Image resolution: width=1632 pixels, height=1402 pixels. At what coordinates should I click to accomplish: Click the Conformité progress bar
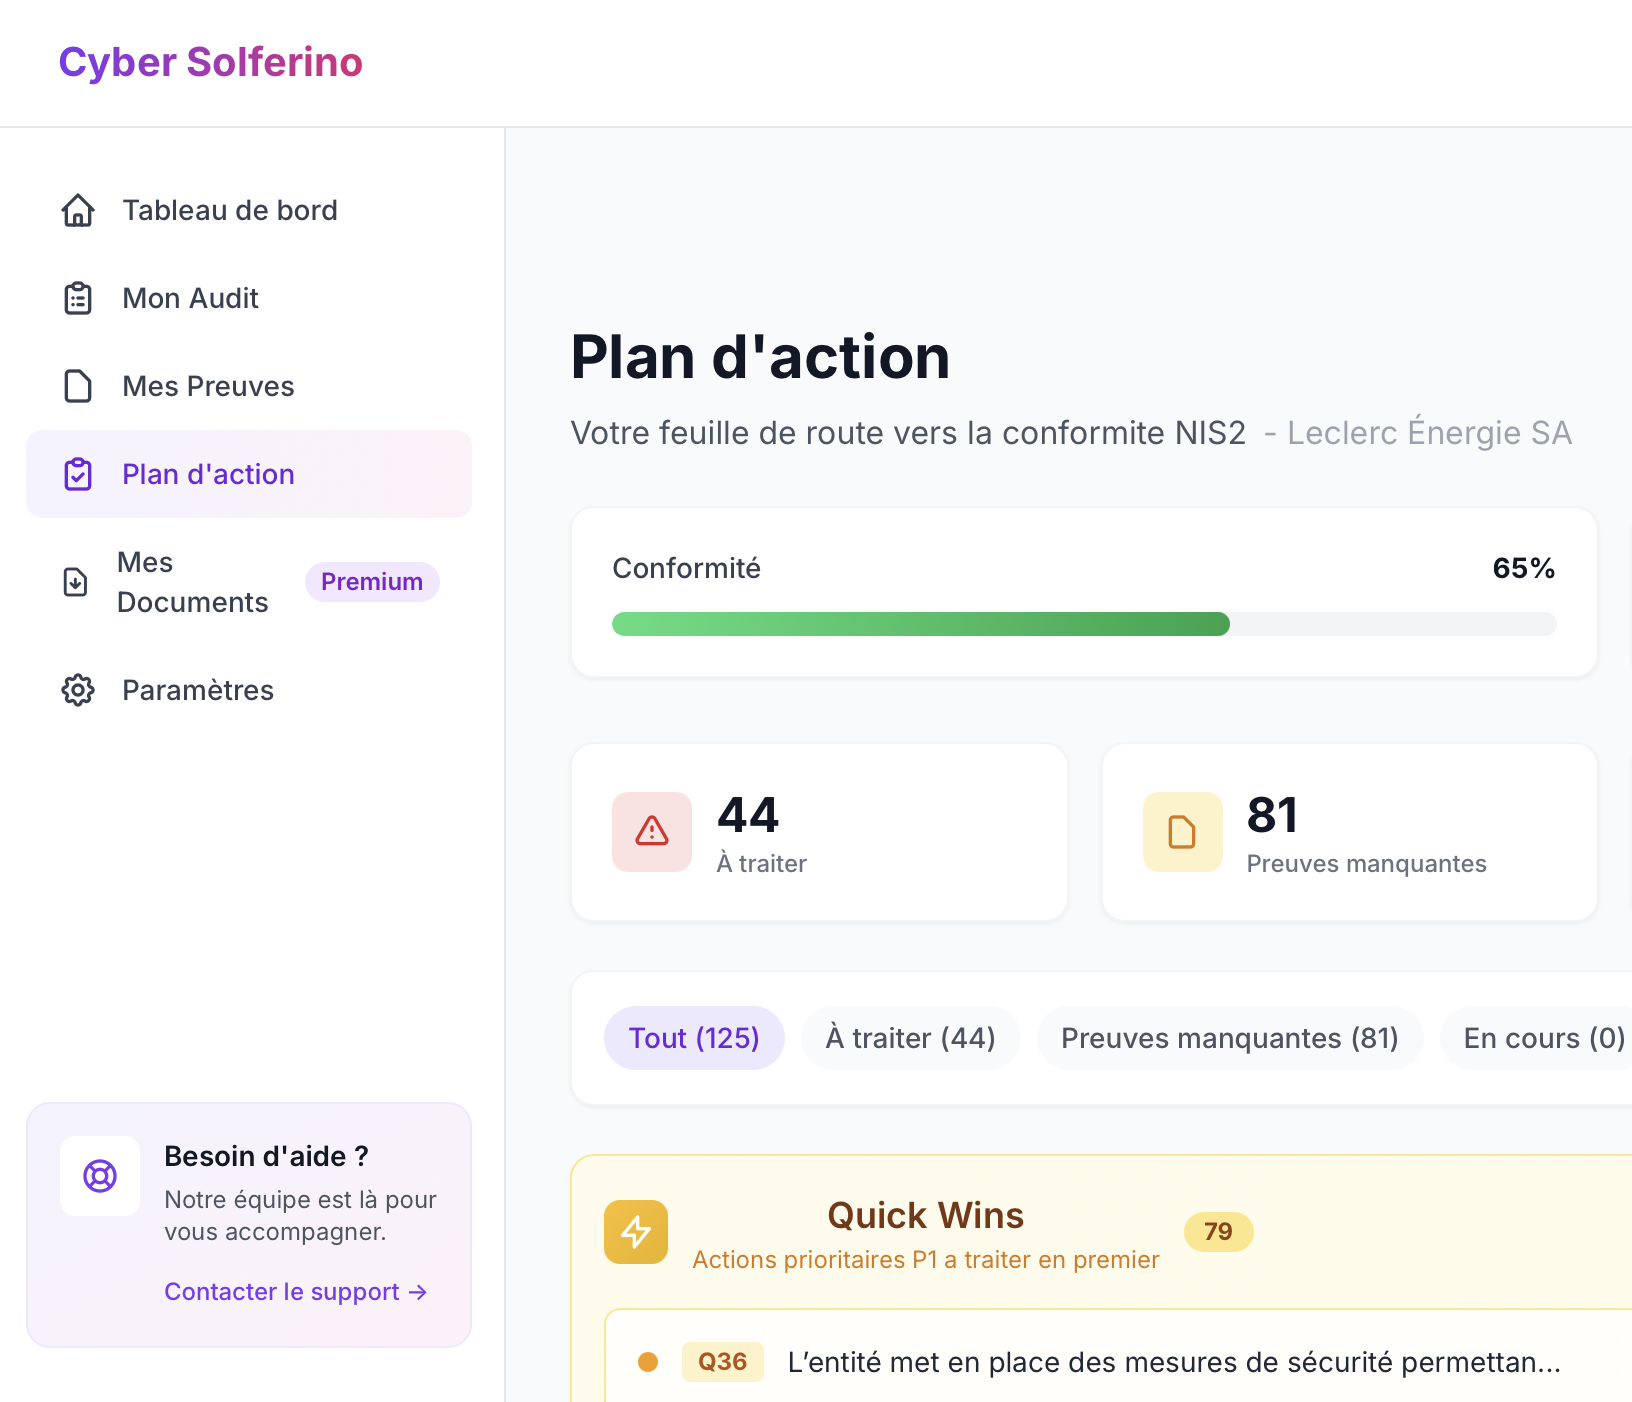pos(1083,623)
